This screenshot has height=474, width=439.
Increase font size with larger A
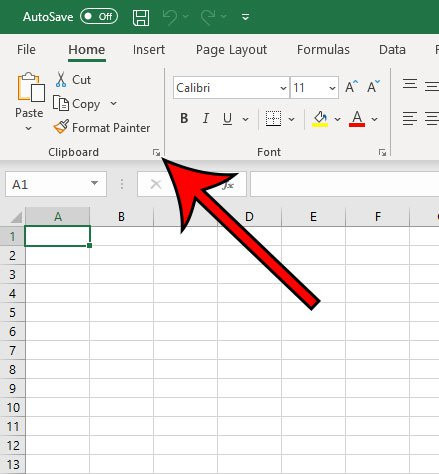pyautogui.click(x=351, y=87)
